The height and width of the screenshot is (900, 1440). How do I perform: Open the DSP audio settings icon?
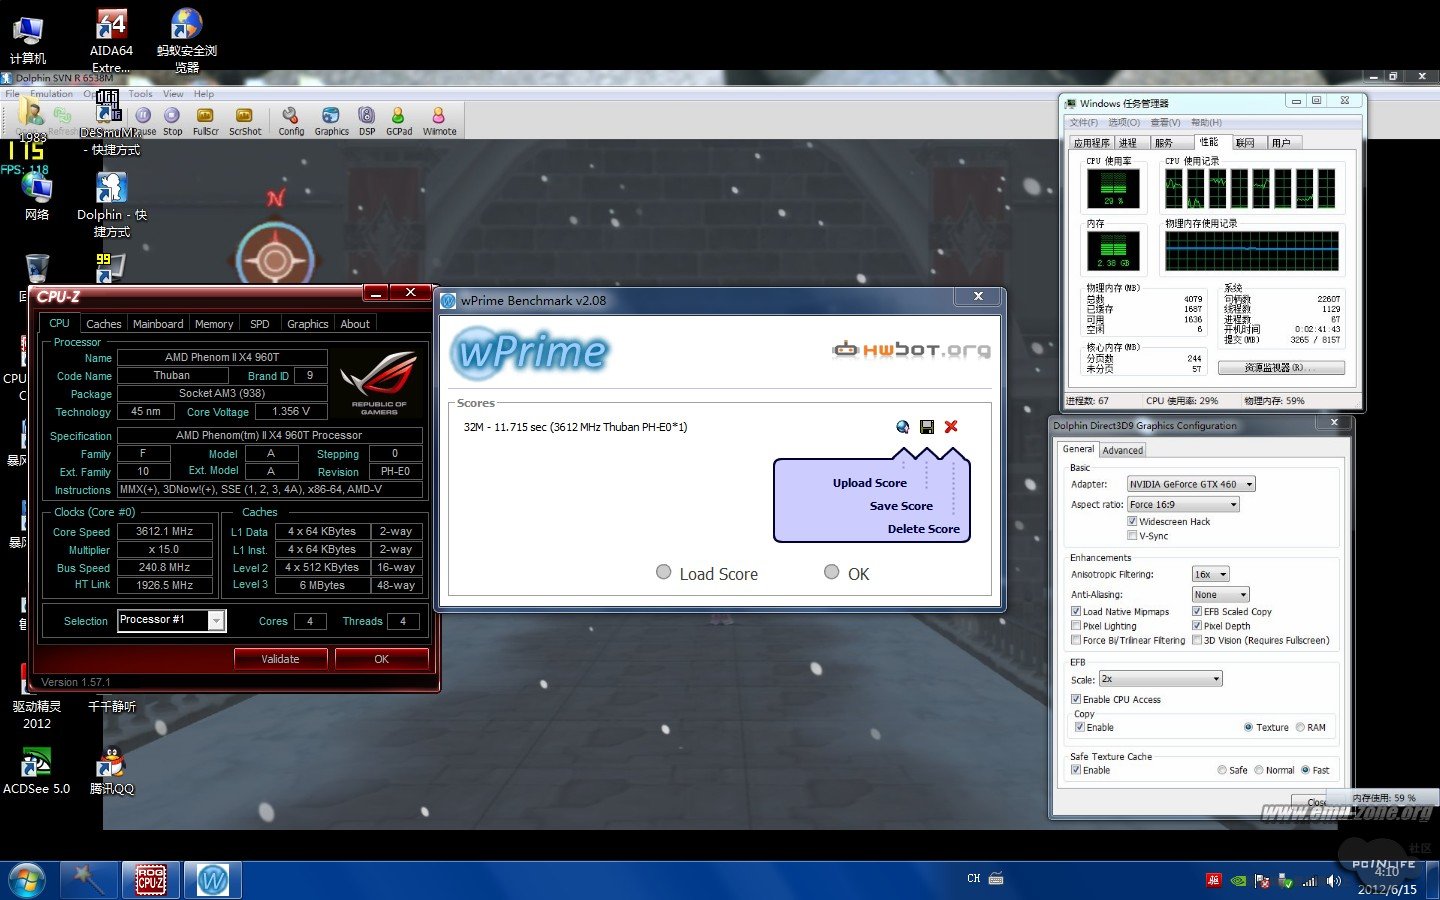click(x=367, y=122)
